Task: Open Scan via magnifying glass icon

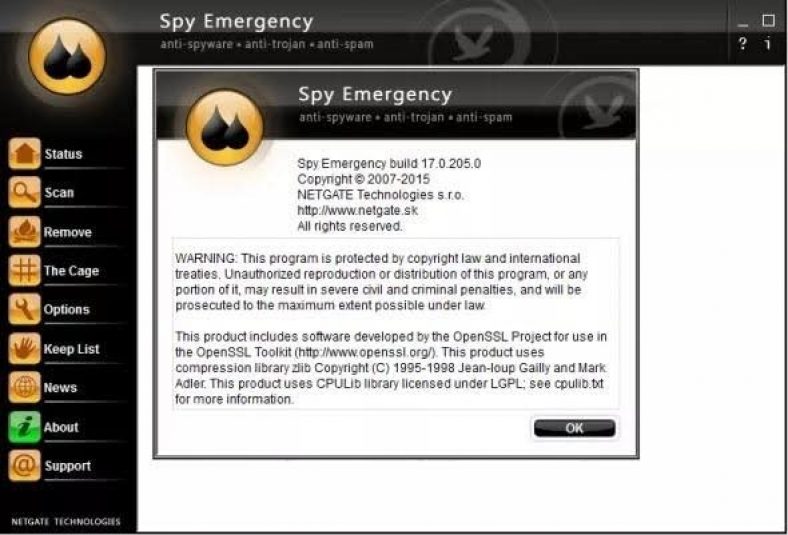Action: click(x=24, y=192)
